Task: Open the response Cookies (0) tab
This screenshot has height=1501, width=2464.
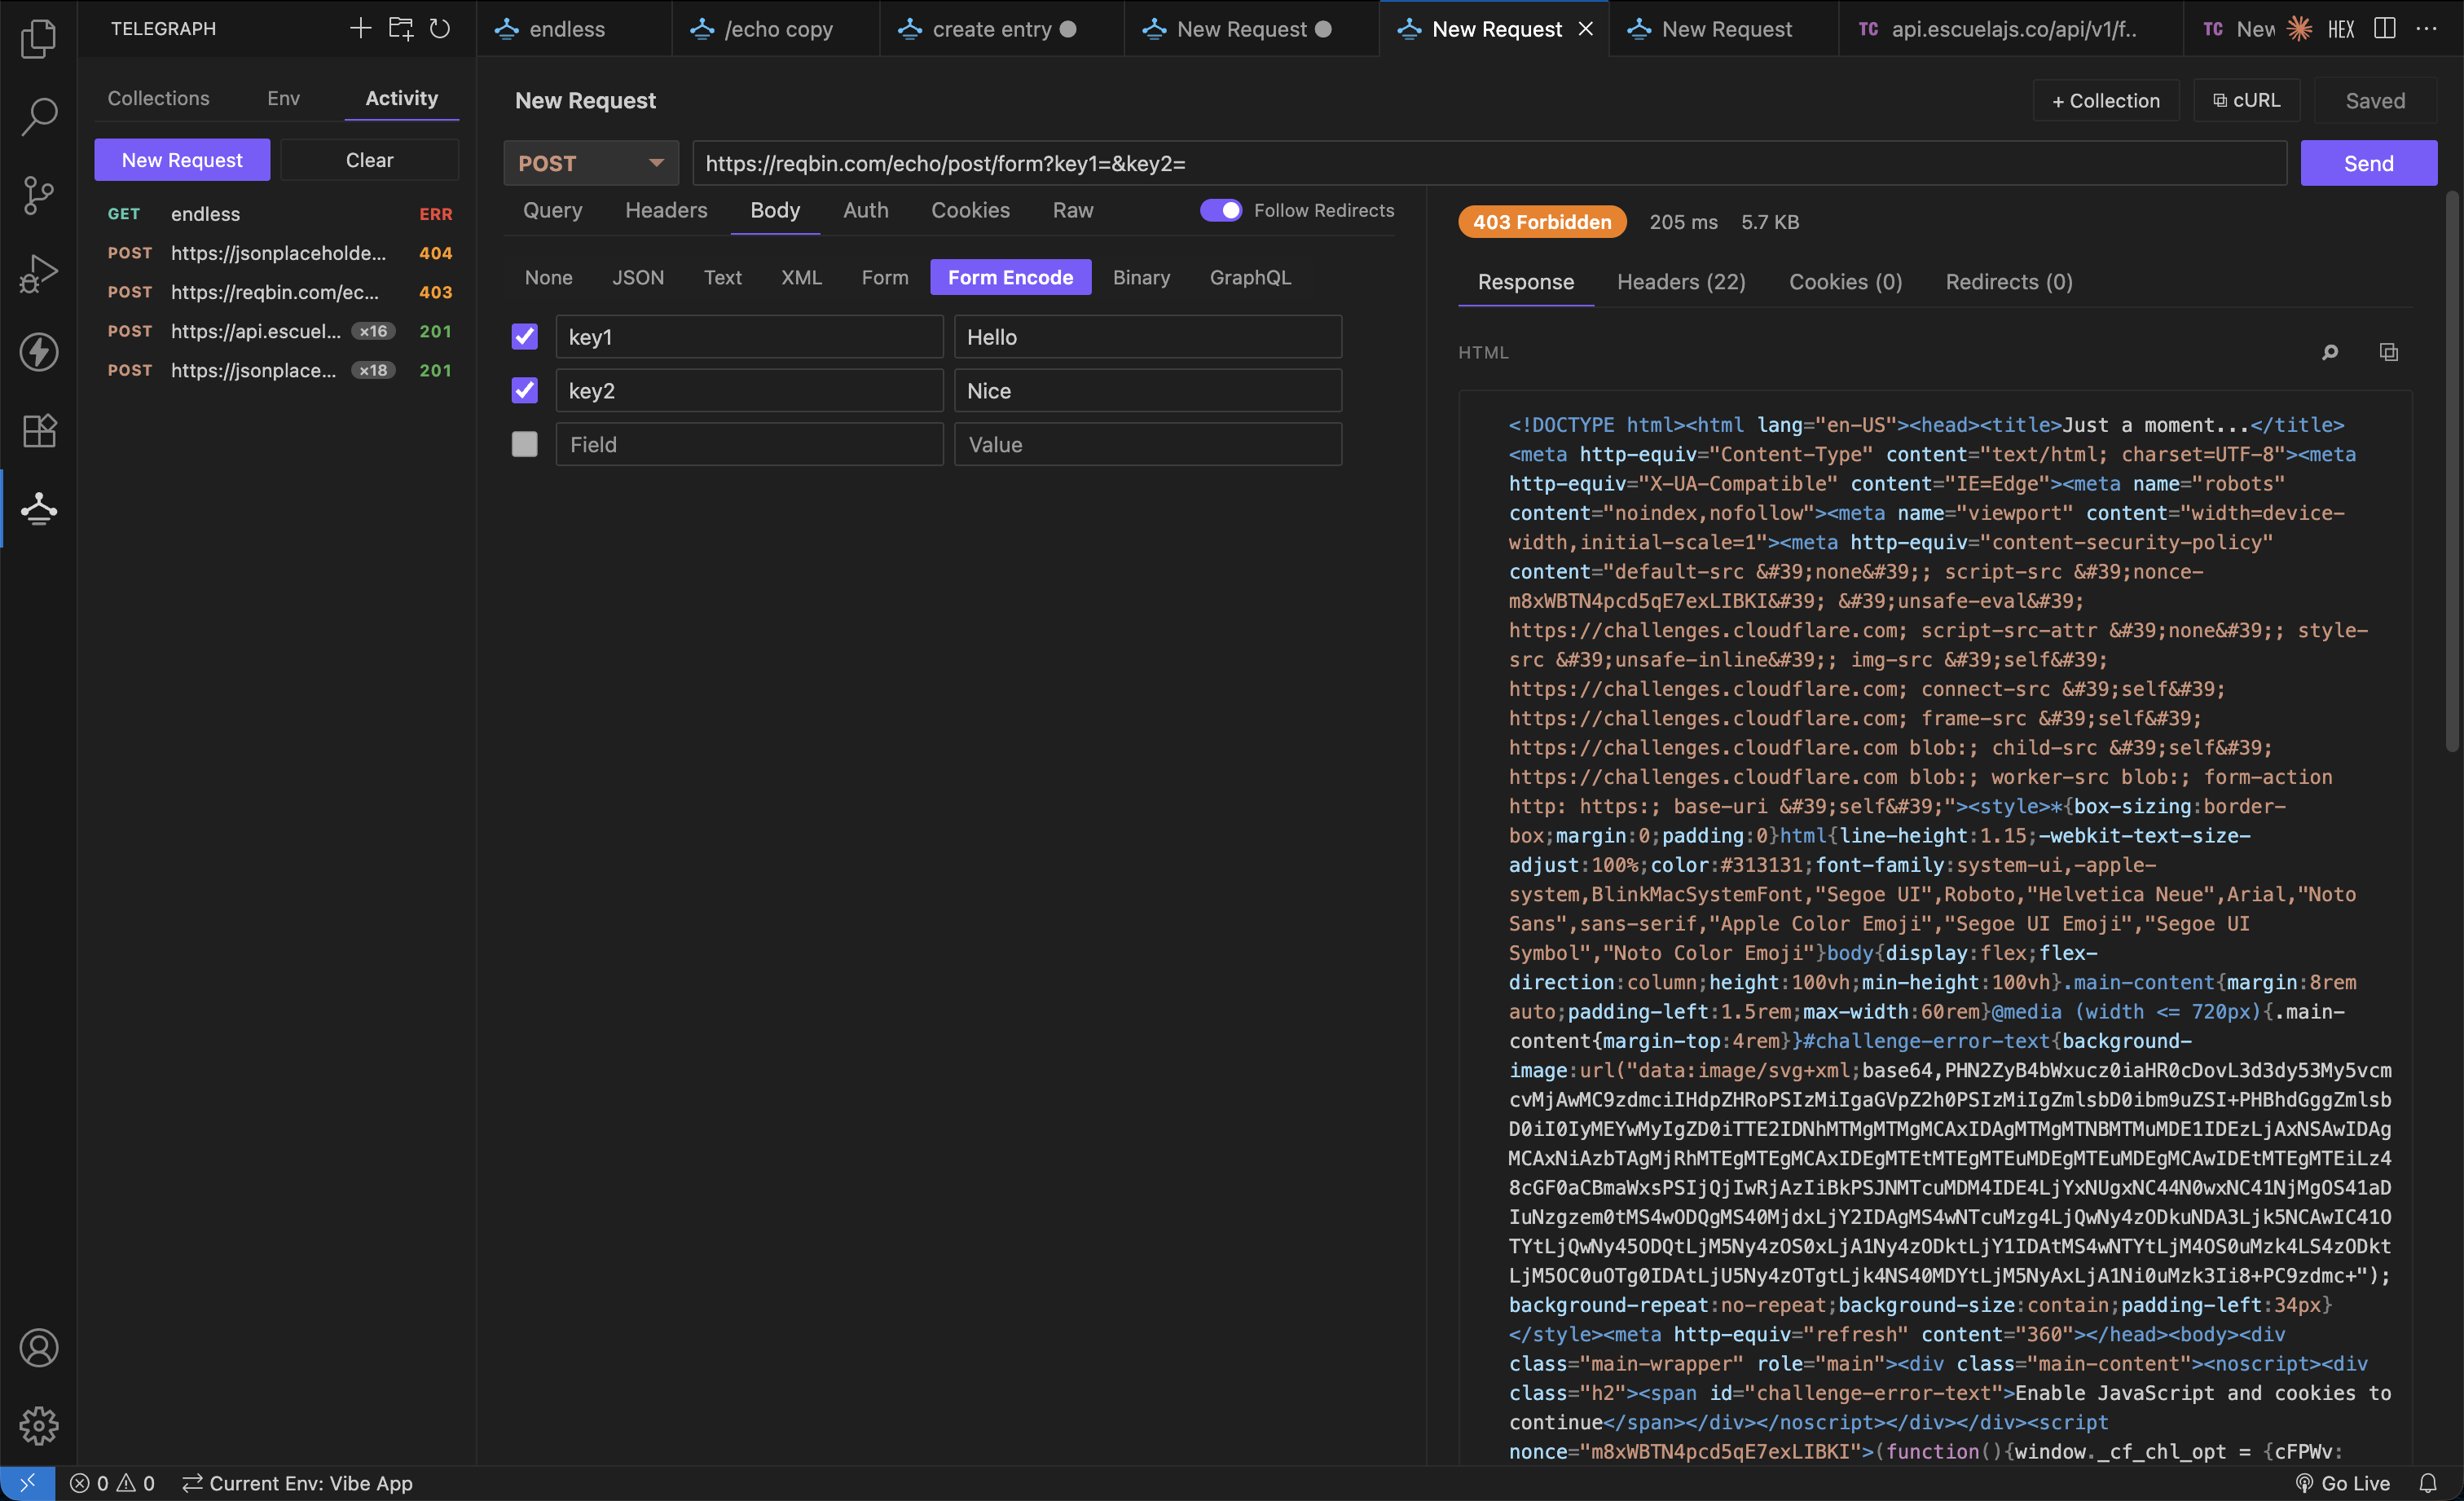Action: 1845,282
